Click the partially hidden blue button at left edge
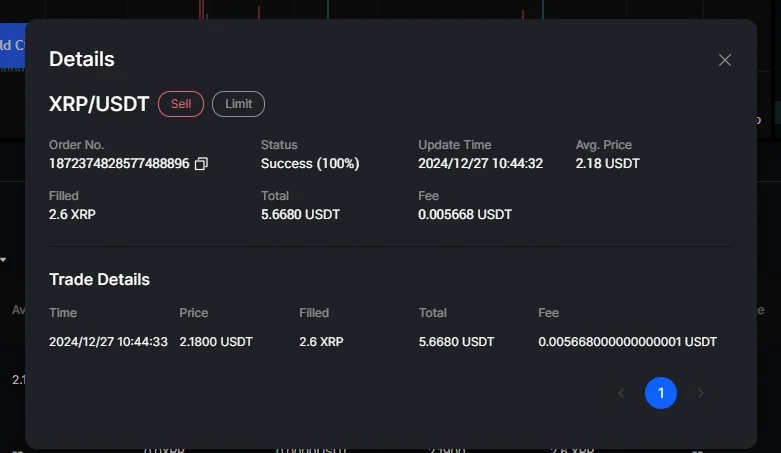Screen dimensions: 781x453 coord(11,46)
